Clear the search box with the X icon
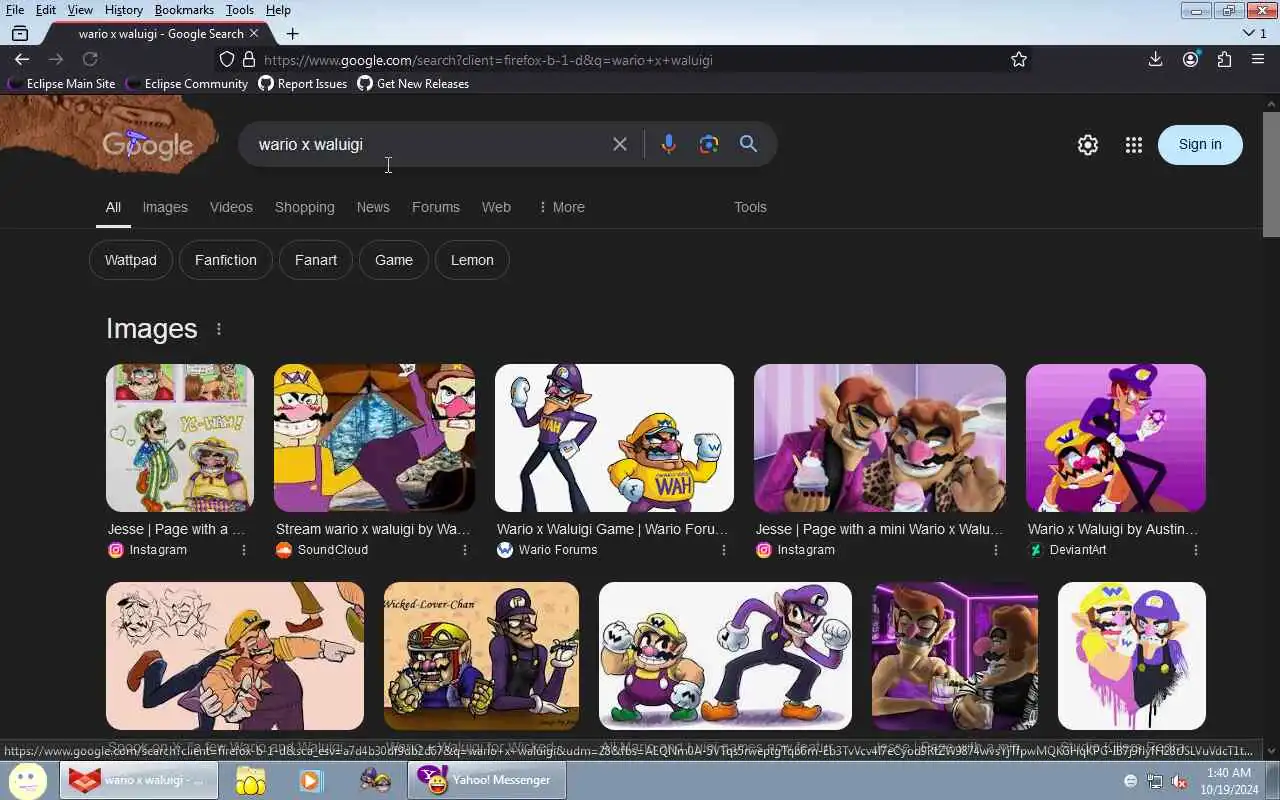 coord(620,144)
